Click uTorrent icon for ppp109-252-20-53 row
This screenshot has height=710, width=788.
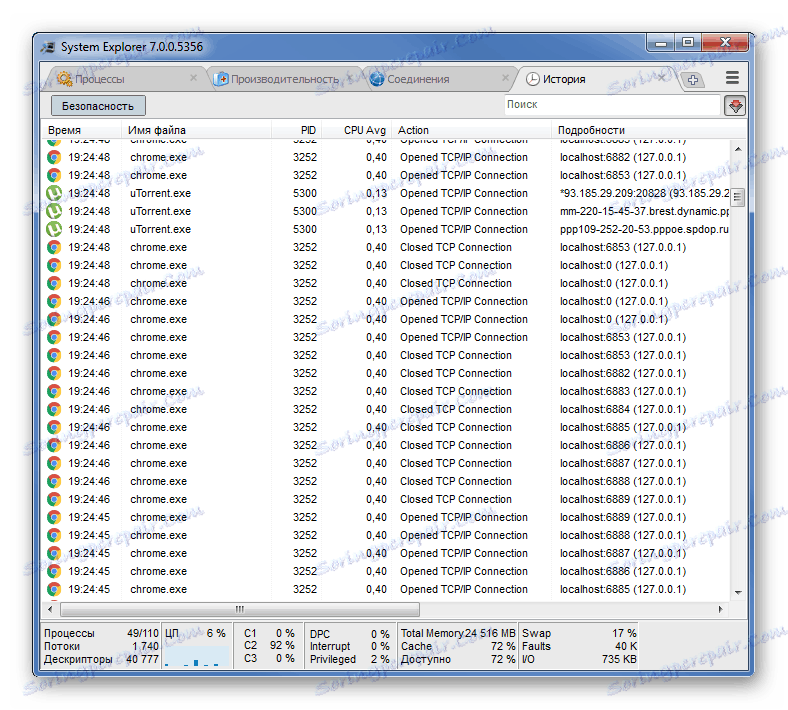[54, 229]
